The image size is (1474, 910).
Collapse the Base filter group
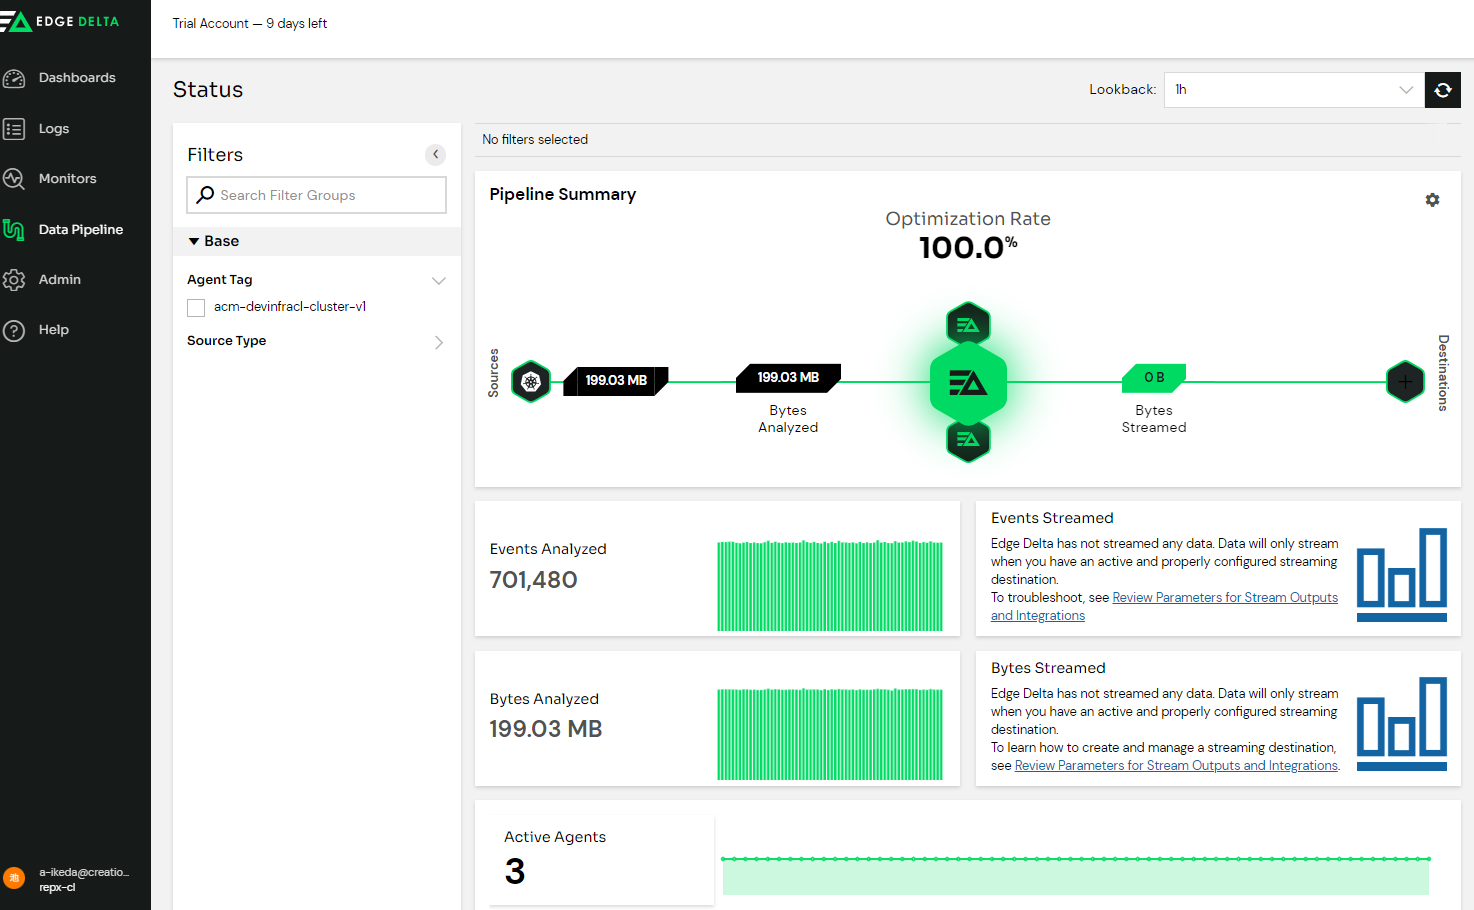[x=194, y=241]
